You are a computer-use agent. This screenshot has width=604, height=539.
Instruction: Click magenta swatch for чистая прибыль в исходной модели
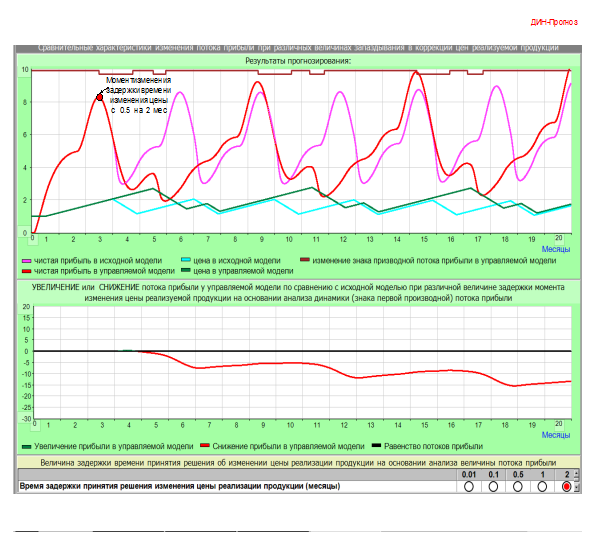coord(27,259)
